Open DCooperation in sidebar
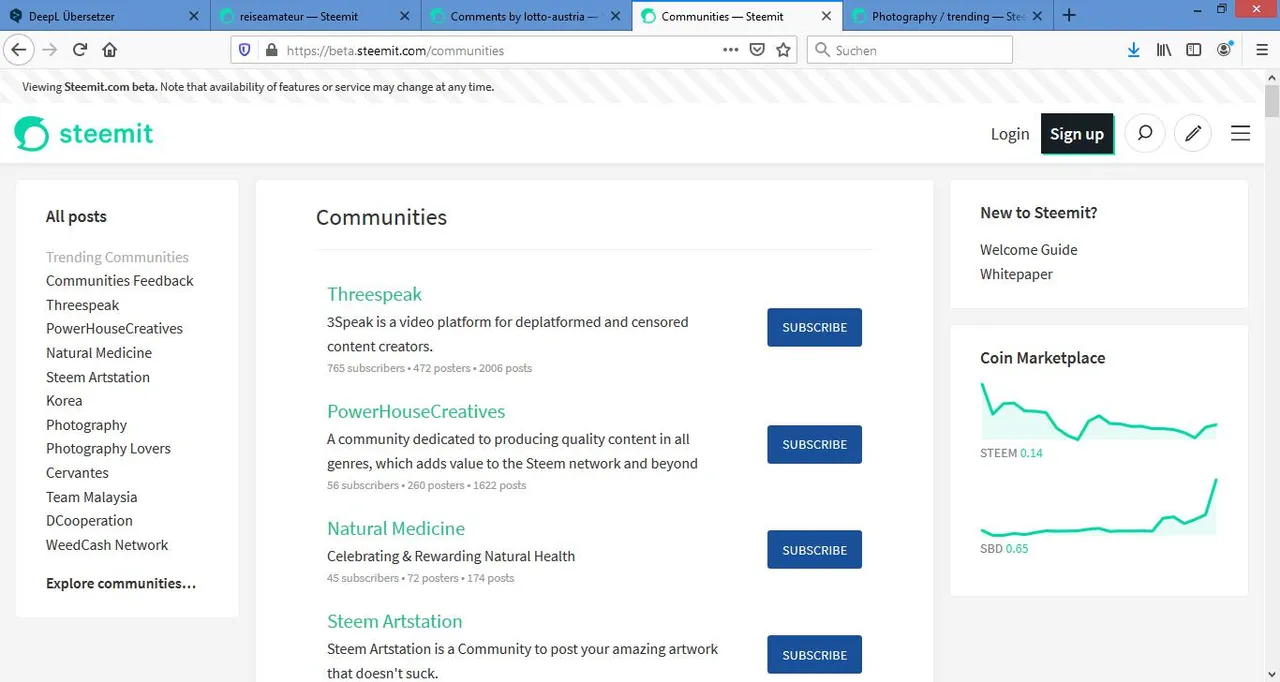This screenshot has height=682, width=1280. pyautogui.click(x=89, y=521)
